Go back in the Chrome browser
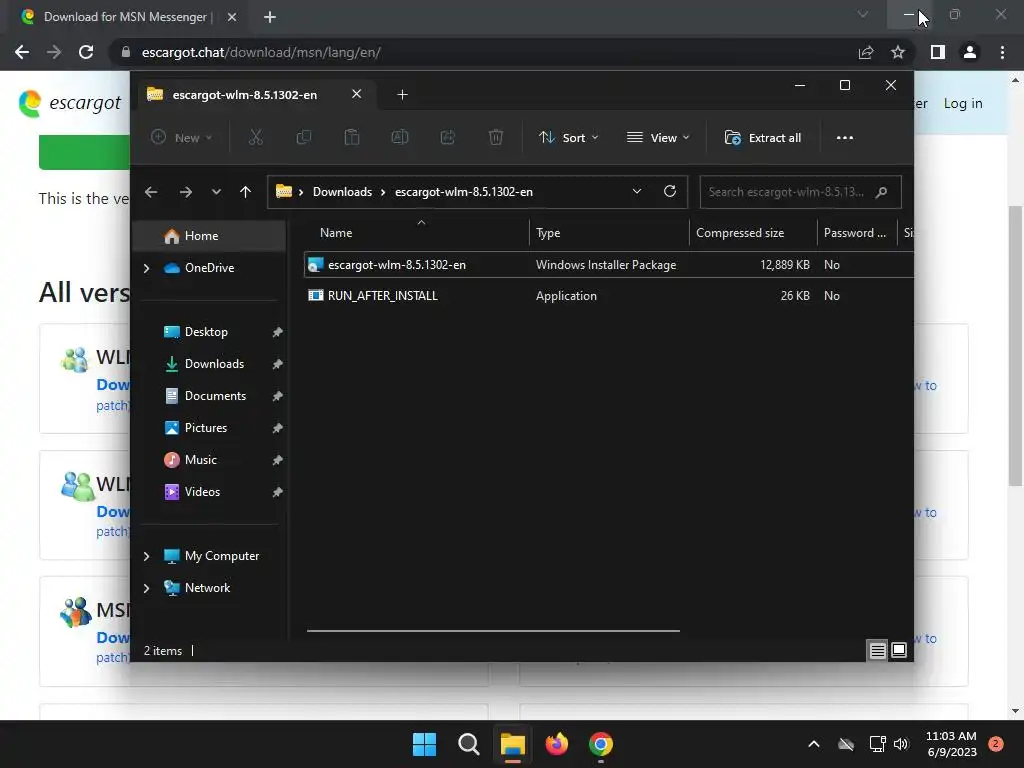 coord(22,52)
